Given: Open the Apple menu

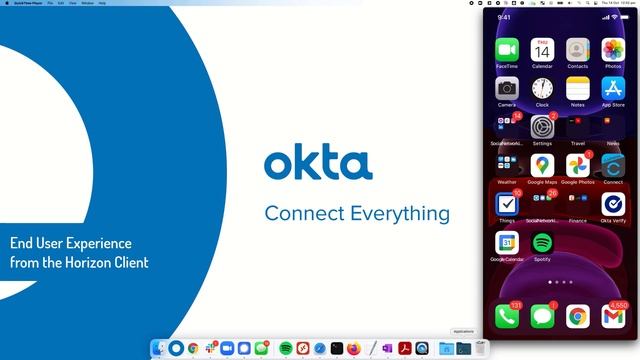Looking at the screenshot, I should point(7,3).
